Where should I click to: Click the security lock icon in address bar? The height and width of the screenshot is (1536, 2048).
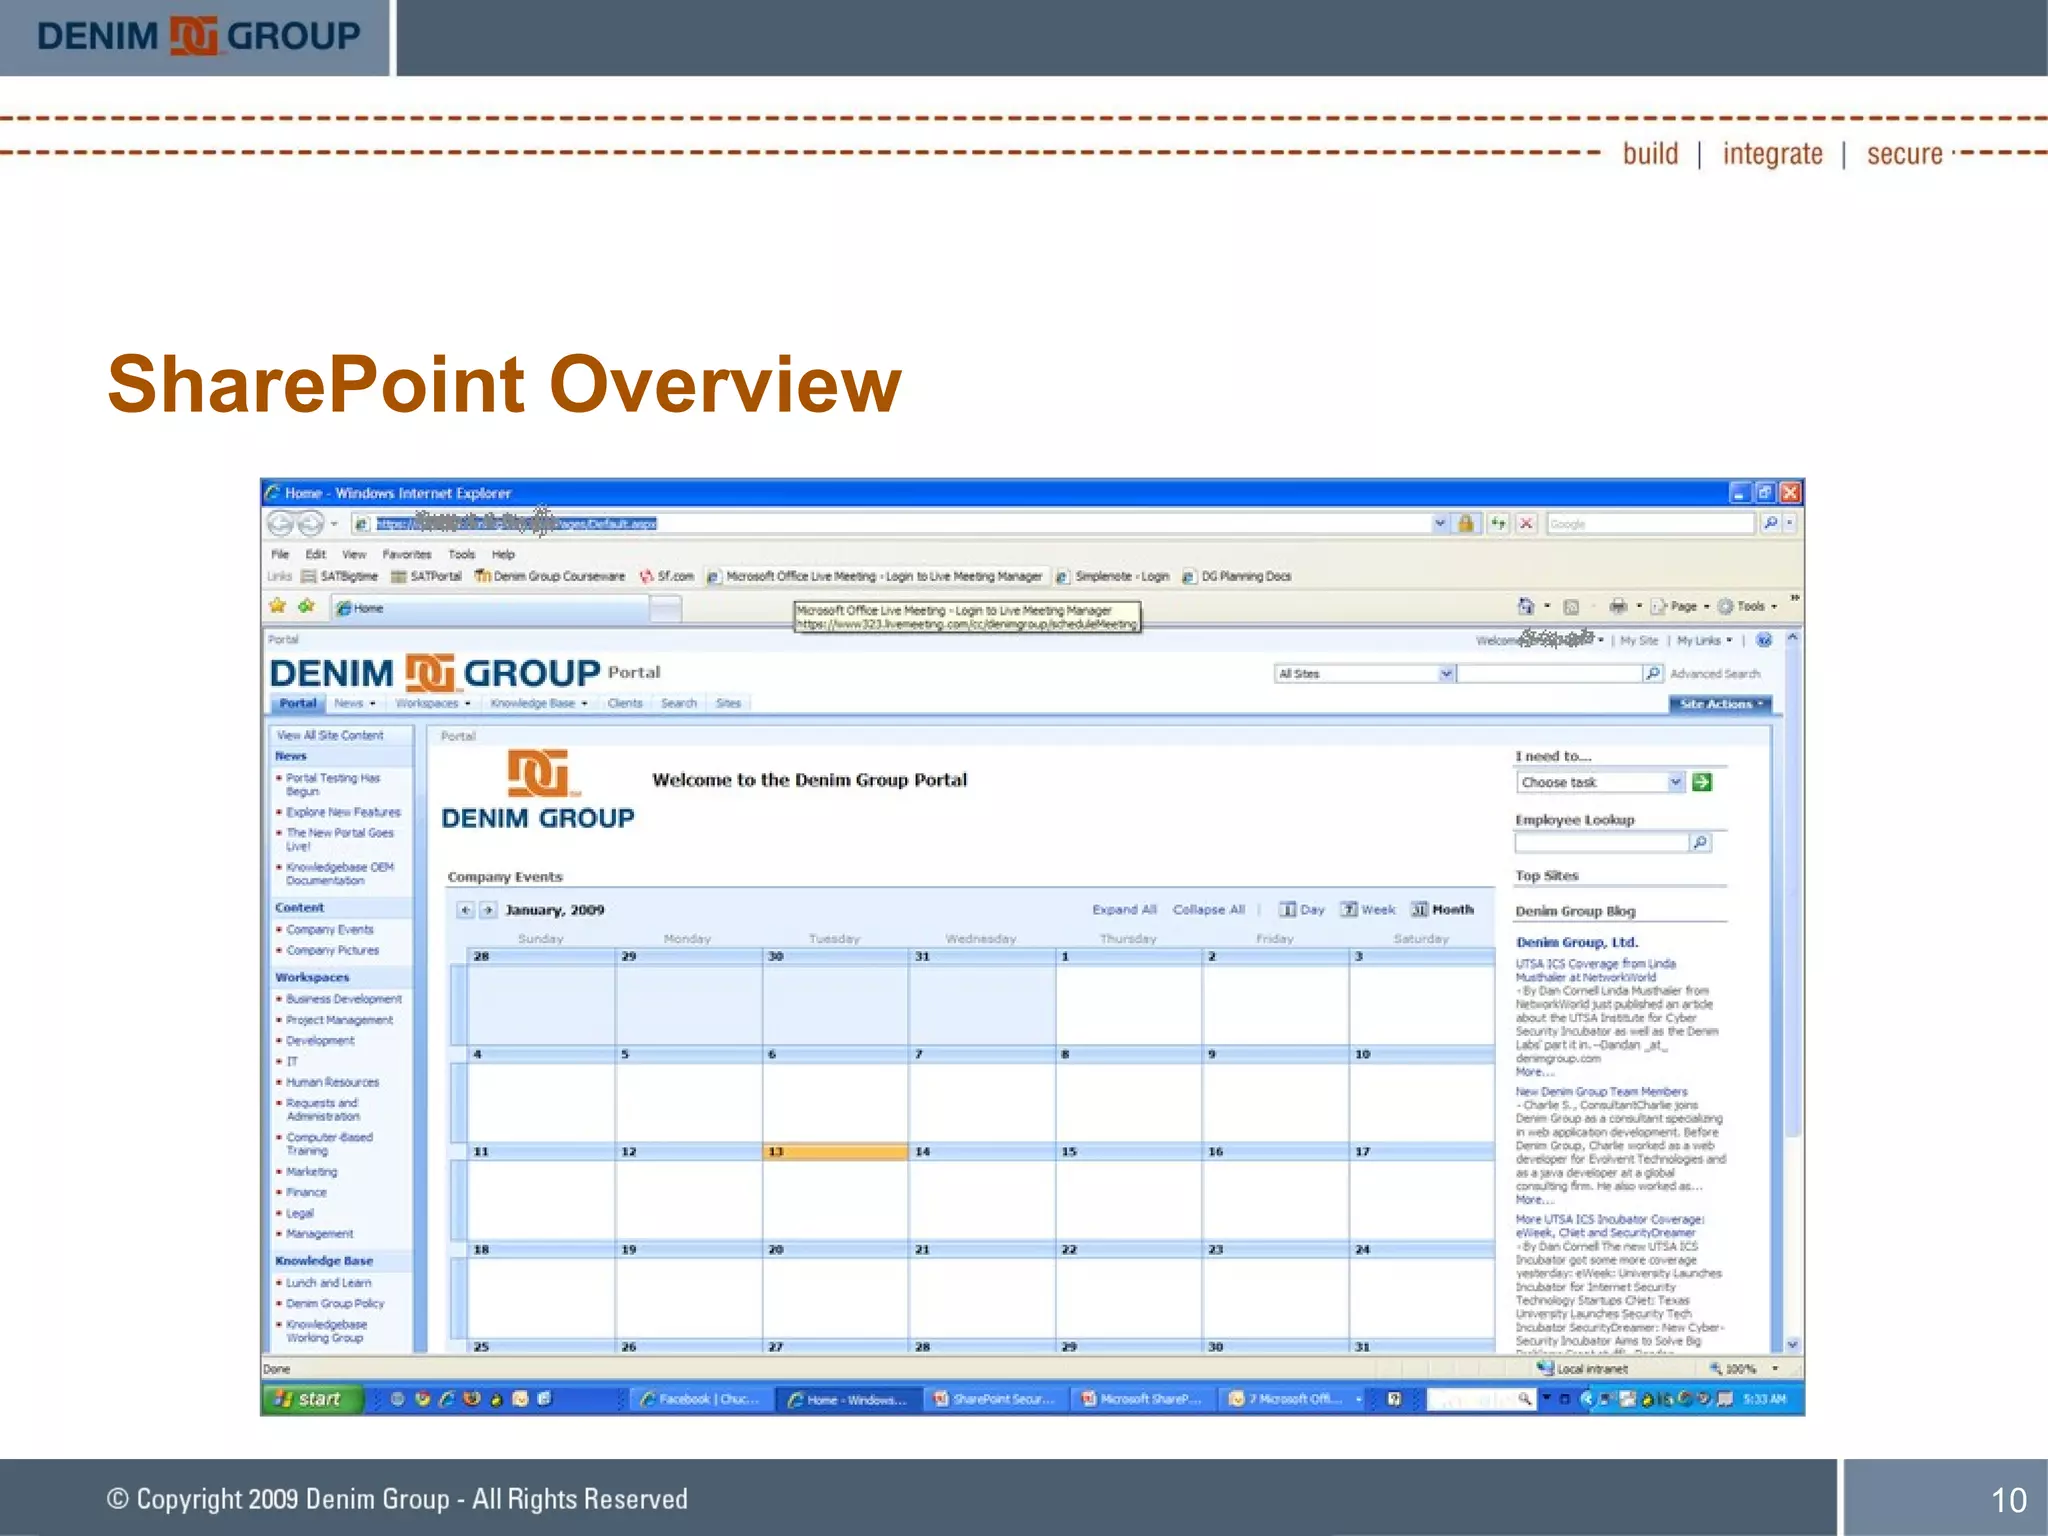[1465, 523]
